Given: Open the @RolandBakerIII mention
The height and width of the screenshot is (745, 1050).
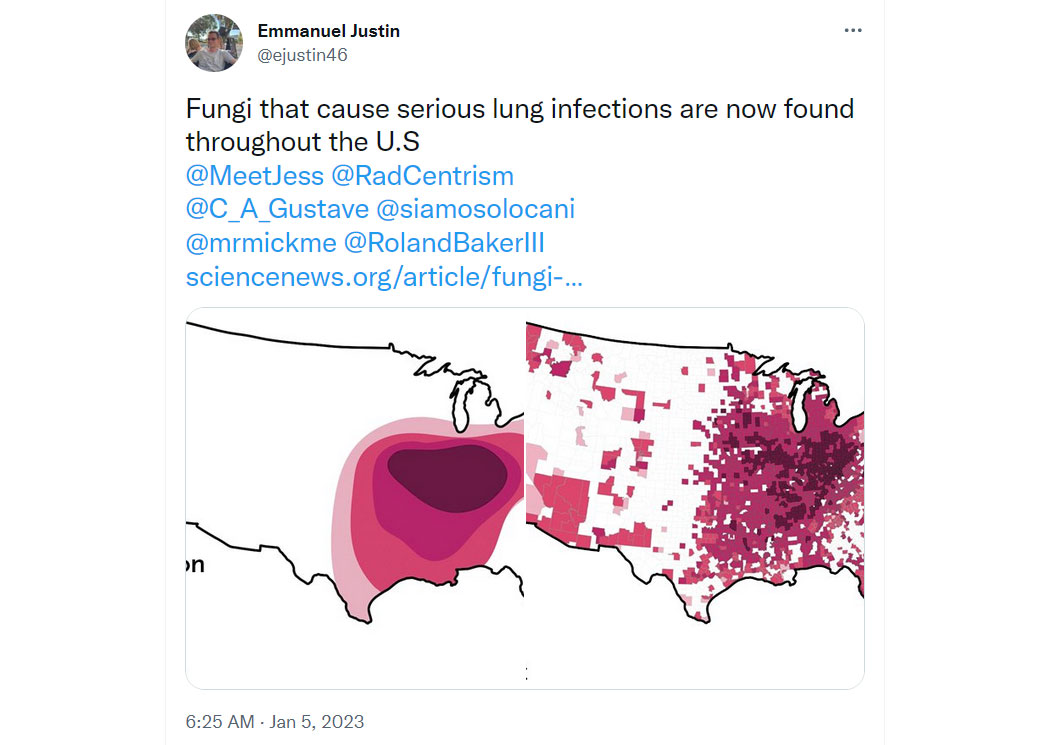Looking at the screenshot, I should point(444,243).
